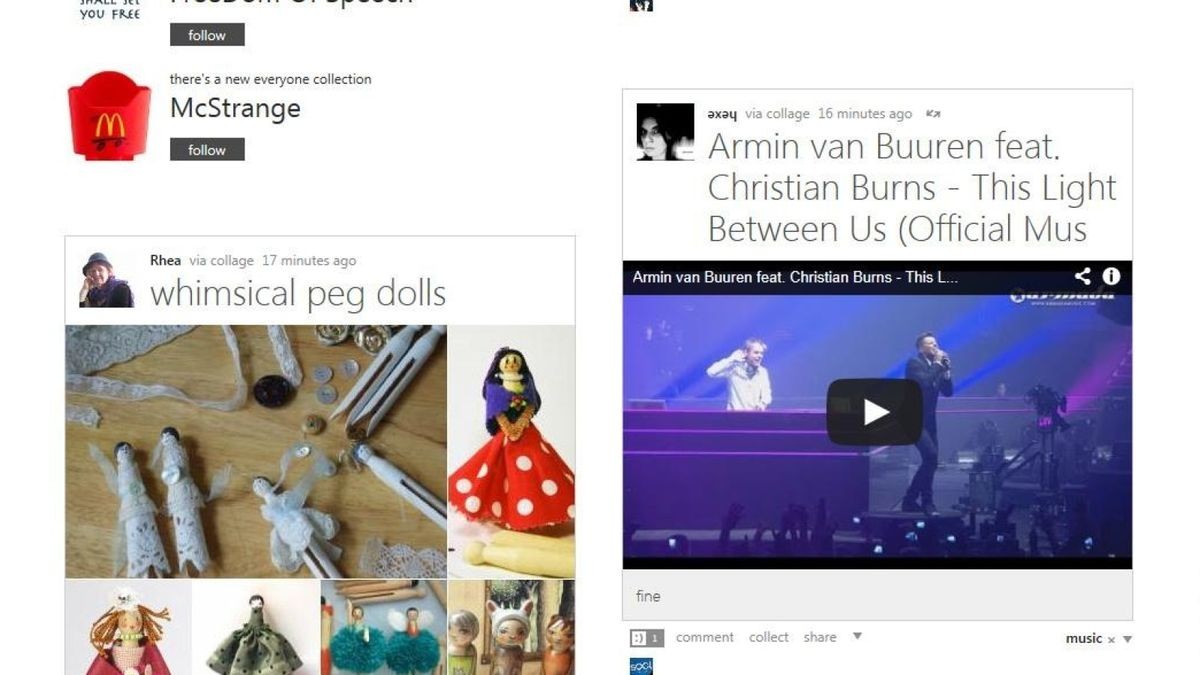Screen dimensions: 1200x675
Task: Follow the Freedom Of Speech collection
Action: (207, 35)
